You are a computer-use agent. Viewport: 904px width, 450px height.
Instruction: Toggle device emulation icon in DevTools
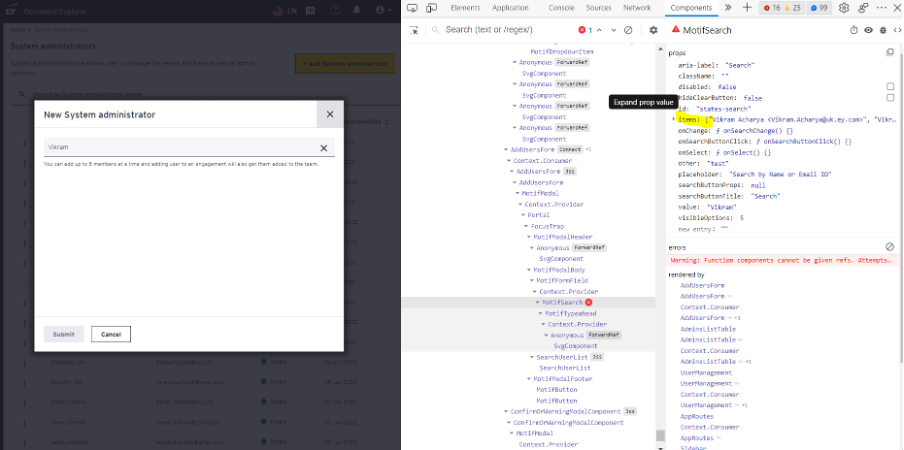coord(431,8)
